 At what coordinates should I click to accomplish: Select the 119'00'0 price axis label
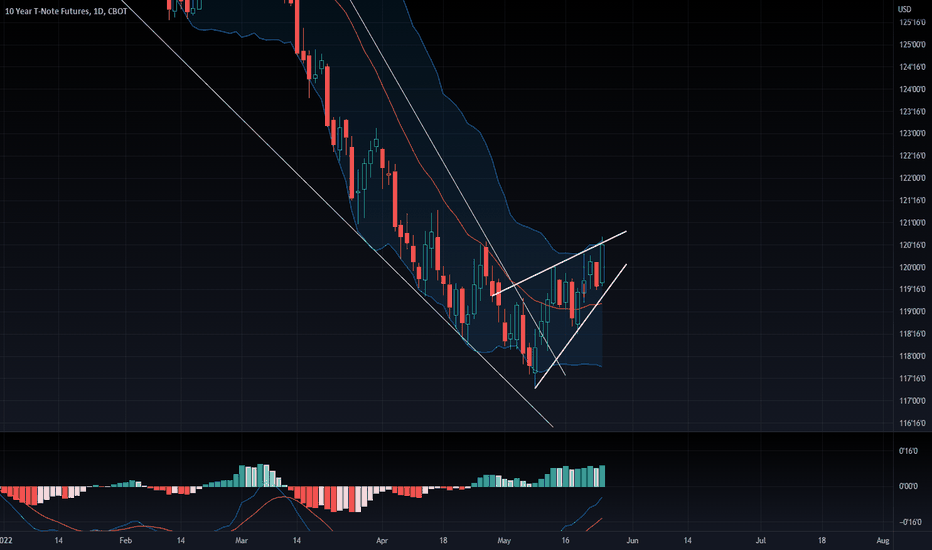[x=912, y=312]
